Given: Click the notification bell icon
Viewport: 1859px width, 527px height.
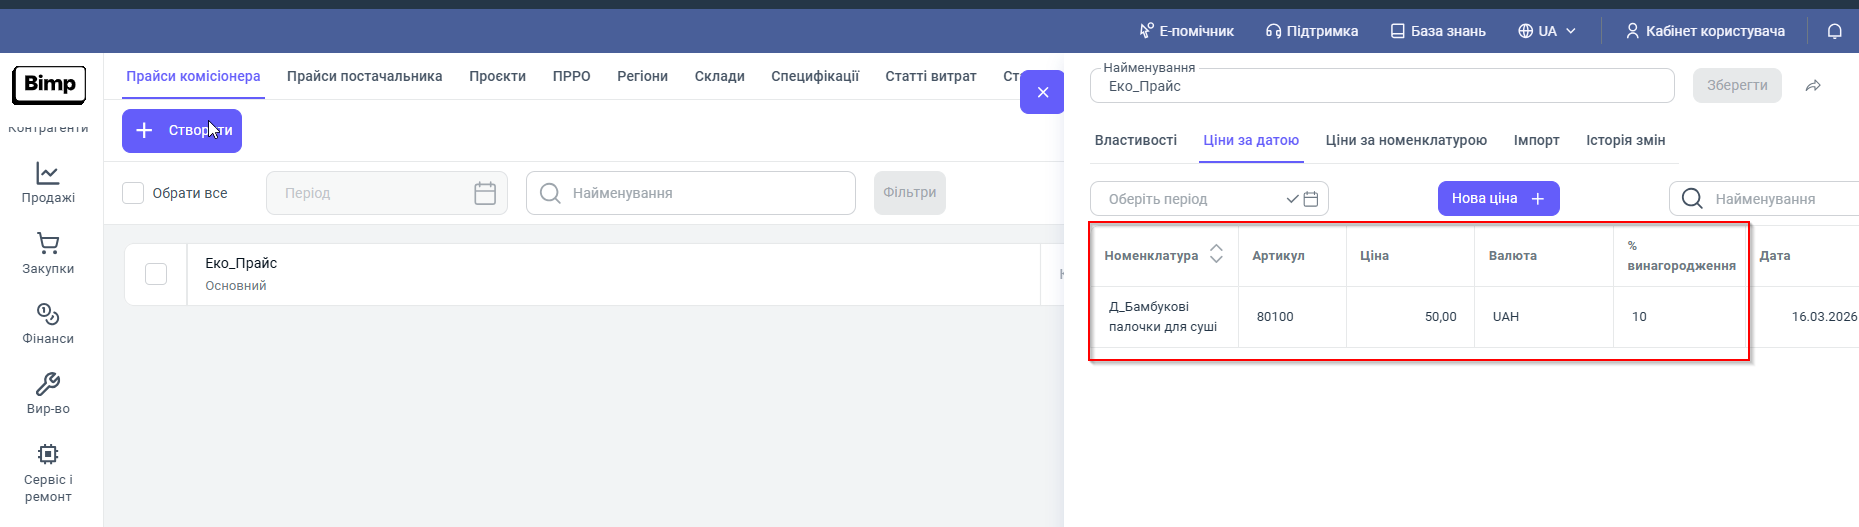Looking at the screenshot, I should coord(1834,31).
